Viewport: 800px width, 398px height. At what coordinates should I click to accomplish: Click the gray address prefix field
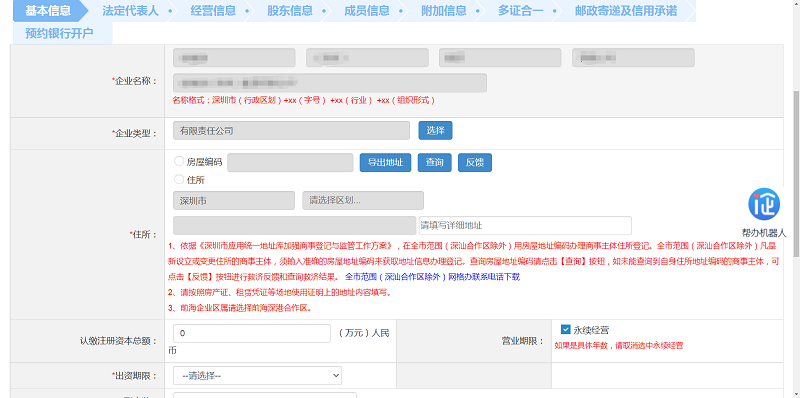[x=295, y=226]
